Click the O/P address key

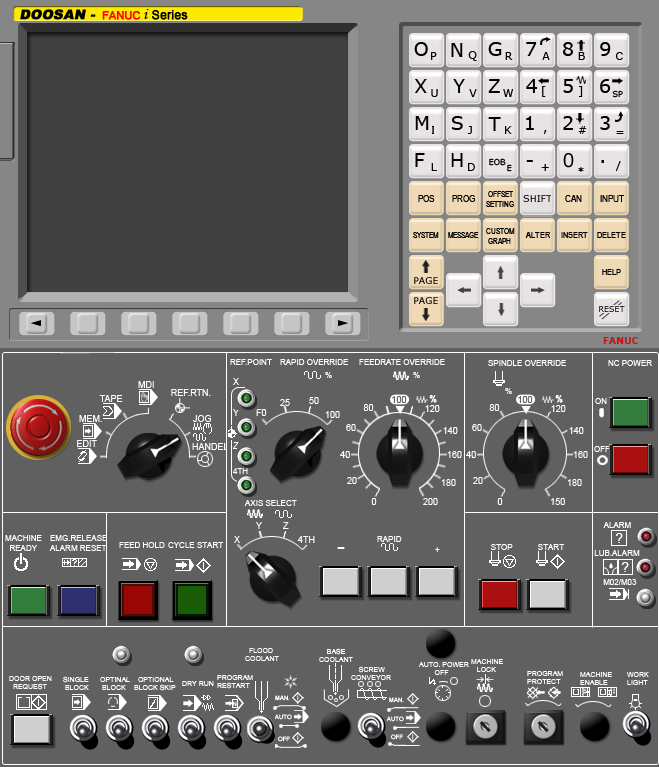click(426, 50)
